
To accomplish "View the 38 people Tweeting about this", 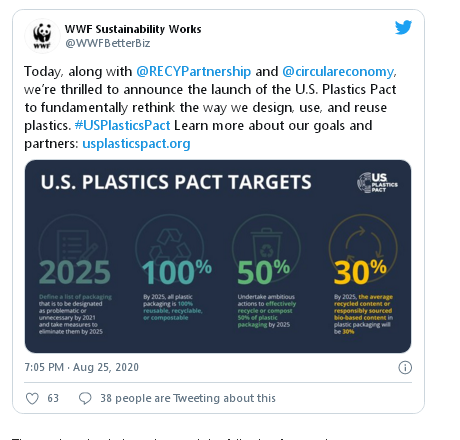I will click(x=188, y=398).
